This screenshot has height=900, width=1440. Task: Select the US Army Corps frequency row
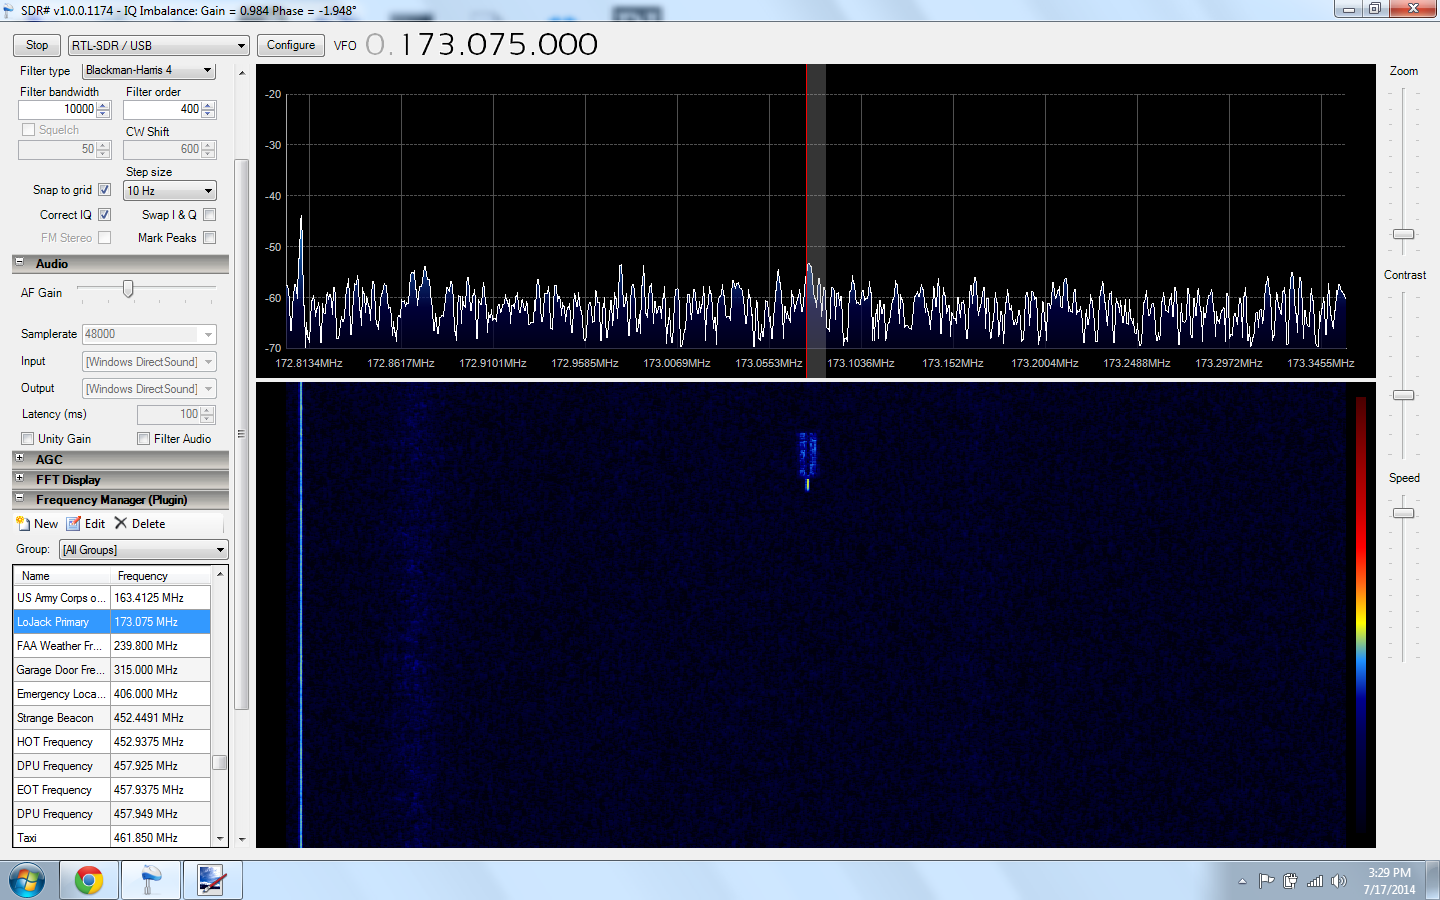coord(112,598)
